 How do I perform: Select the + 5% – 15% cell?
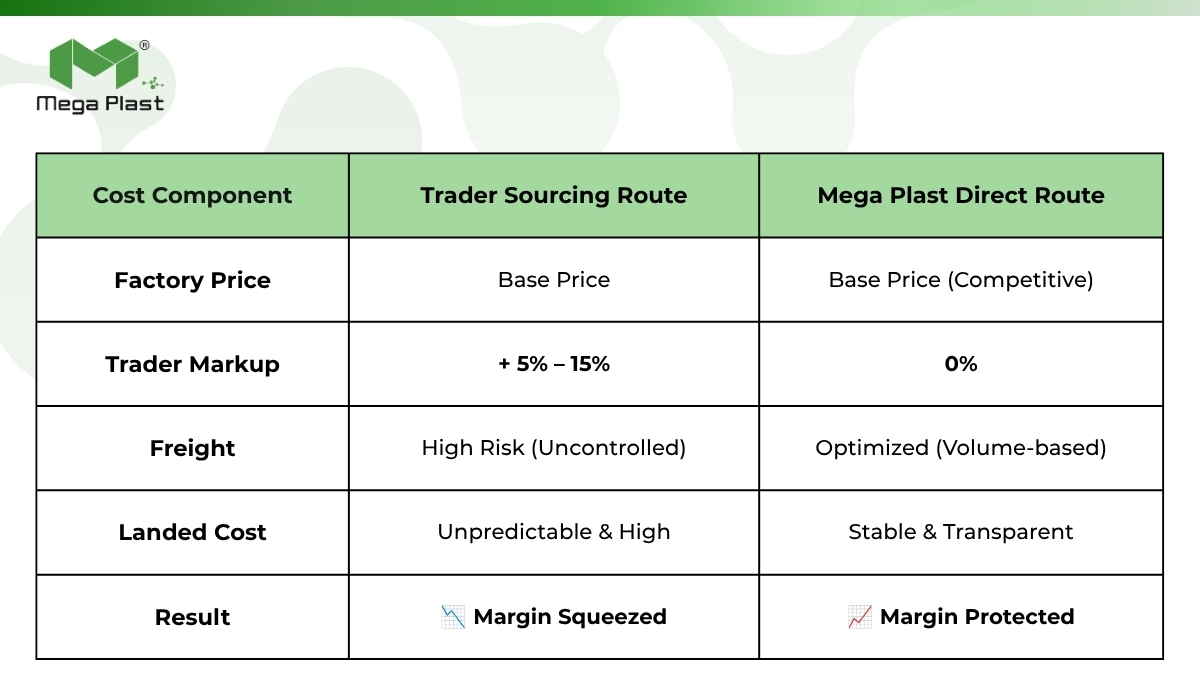click(x=554, y=364)
